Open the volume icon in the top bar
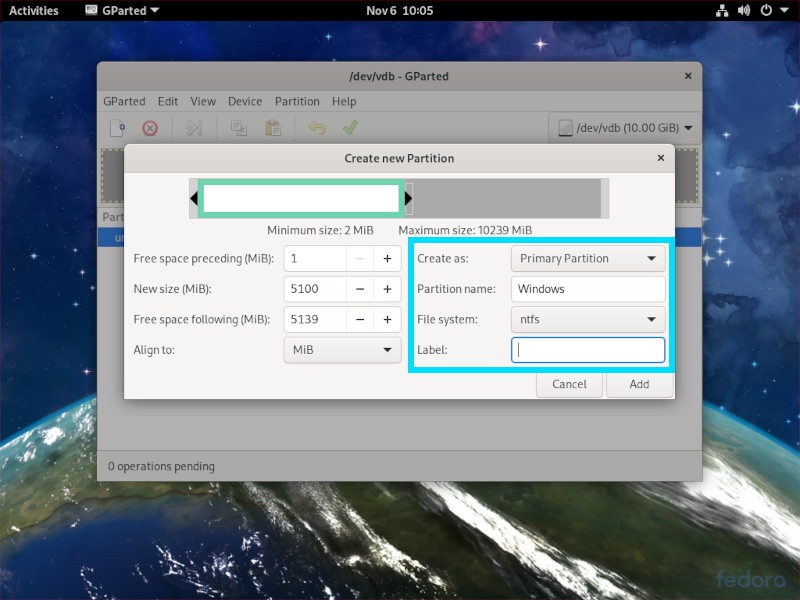 click(742, 10)
